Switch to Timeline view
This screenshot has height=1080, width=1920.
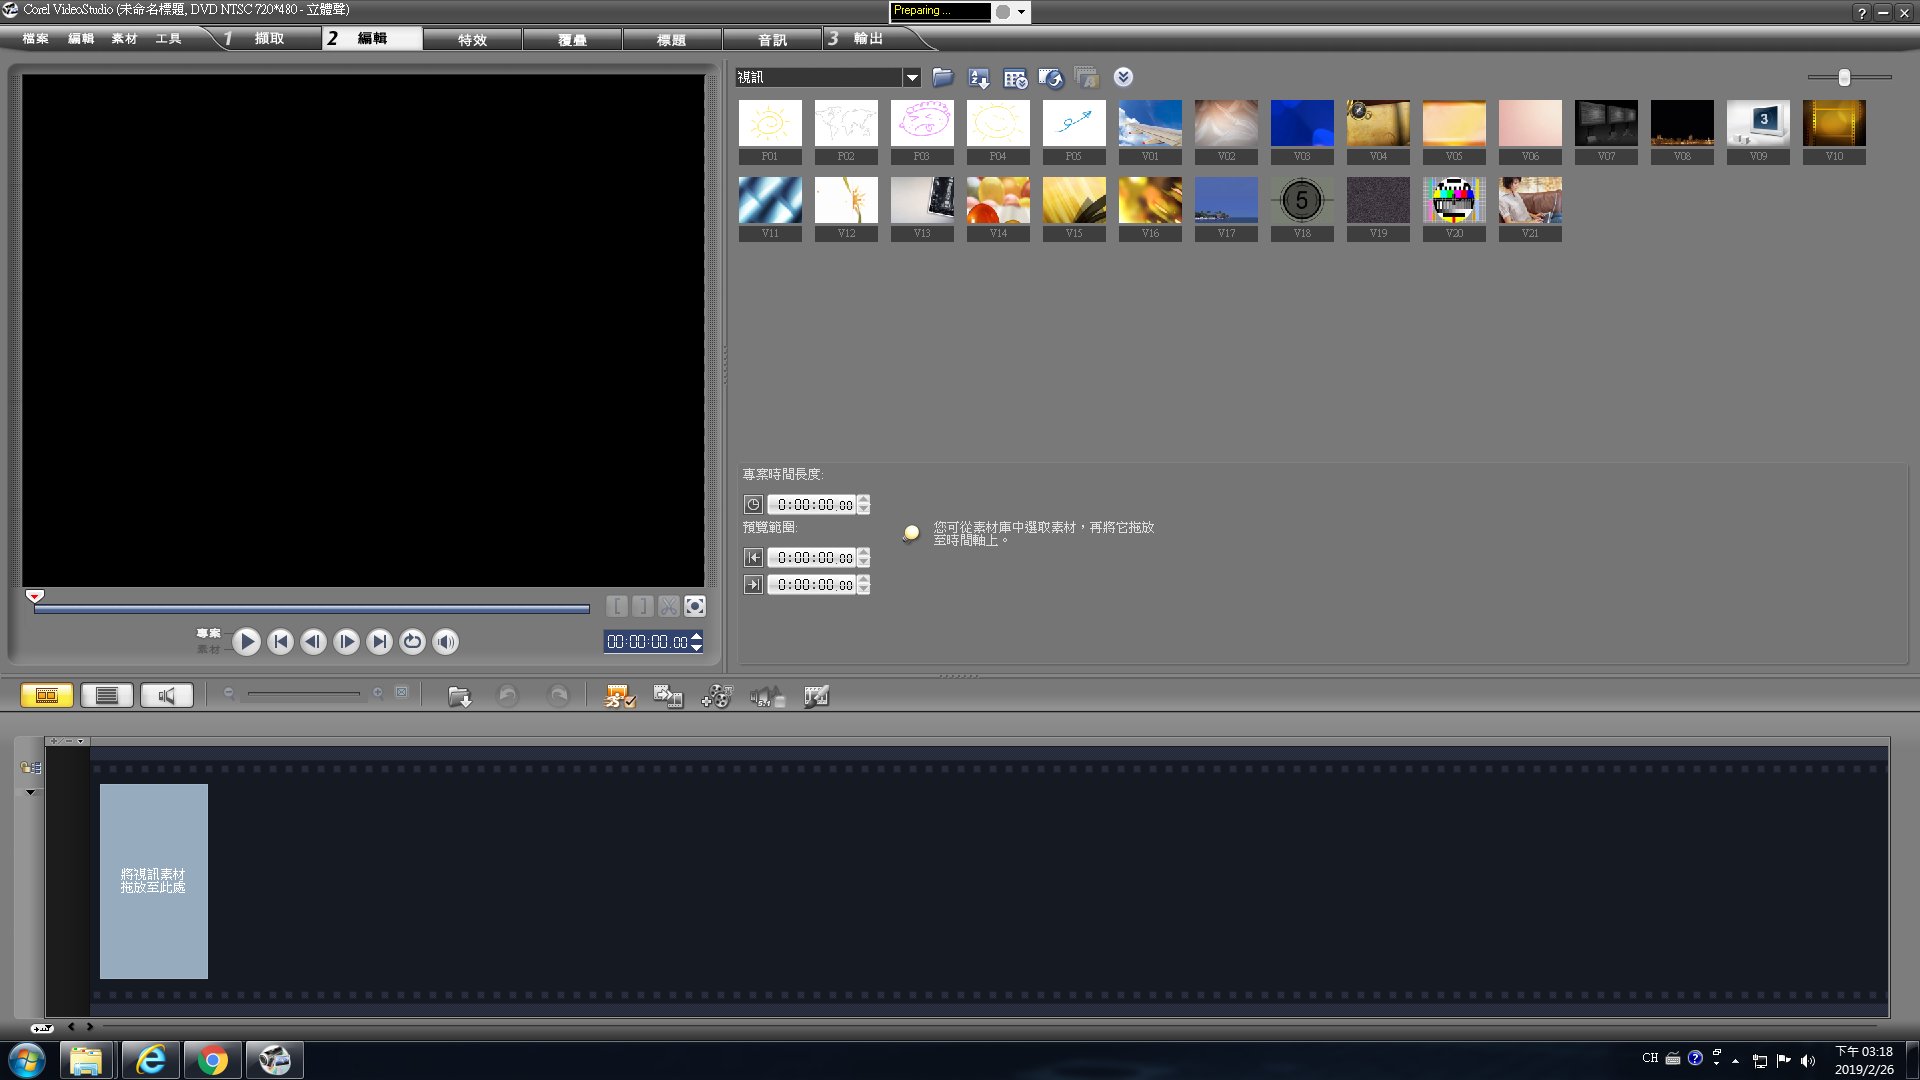pyautogui.click(x=107, y=695)
